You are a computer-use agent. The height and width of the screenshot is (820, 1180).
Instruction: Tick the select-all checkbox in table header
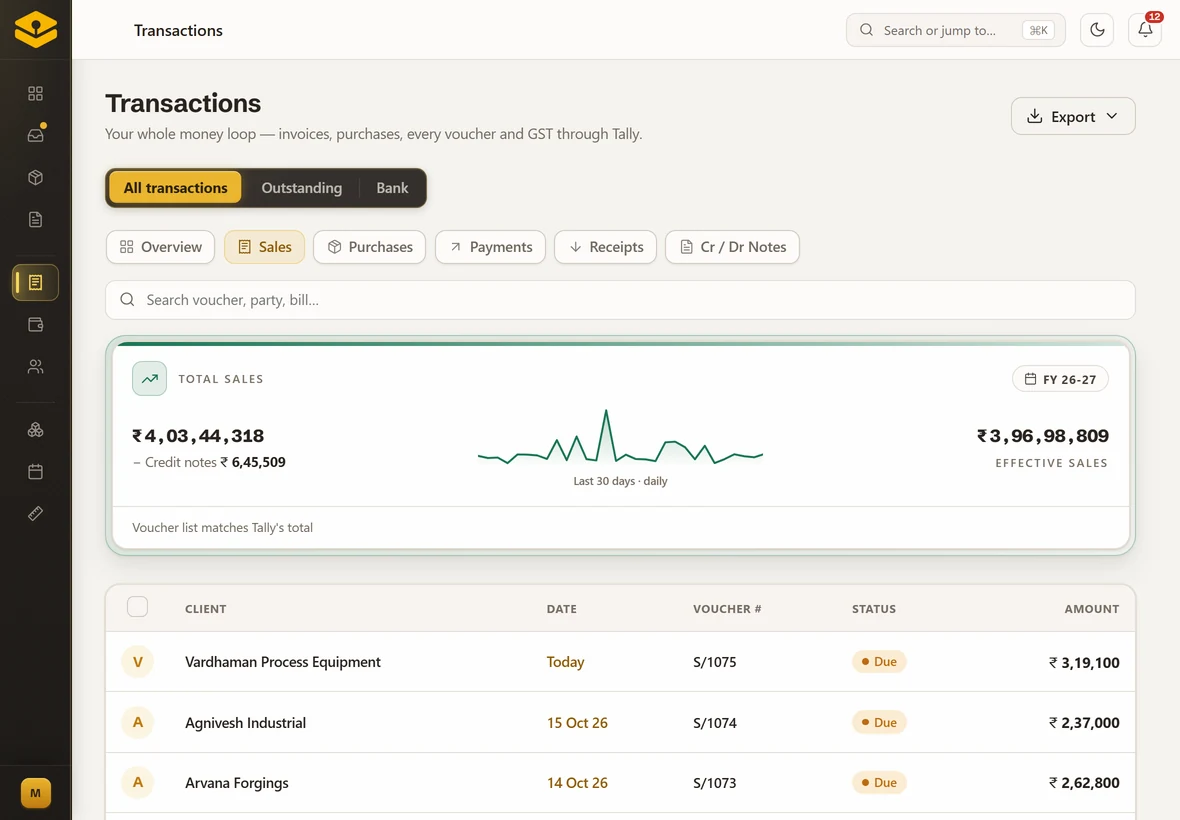pos(138,606)
